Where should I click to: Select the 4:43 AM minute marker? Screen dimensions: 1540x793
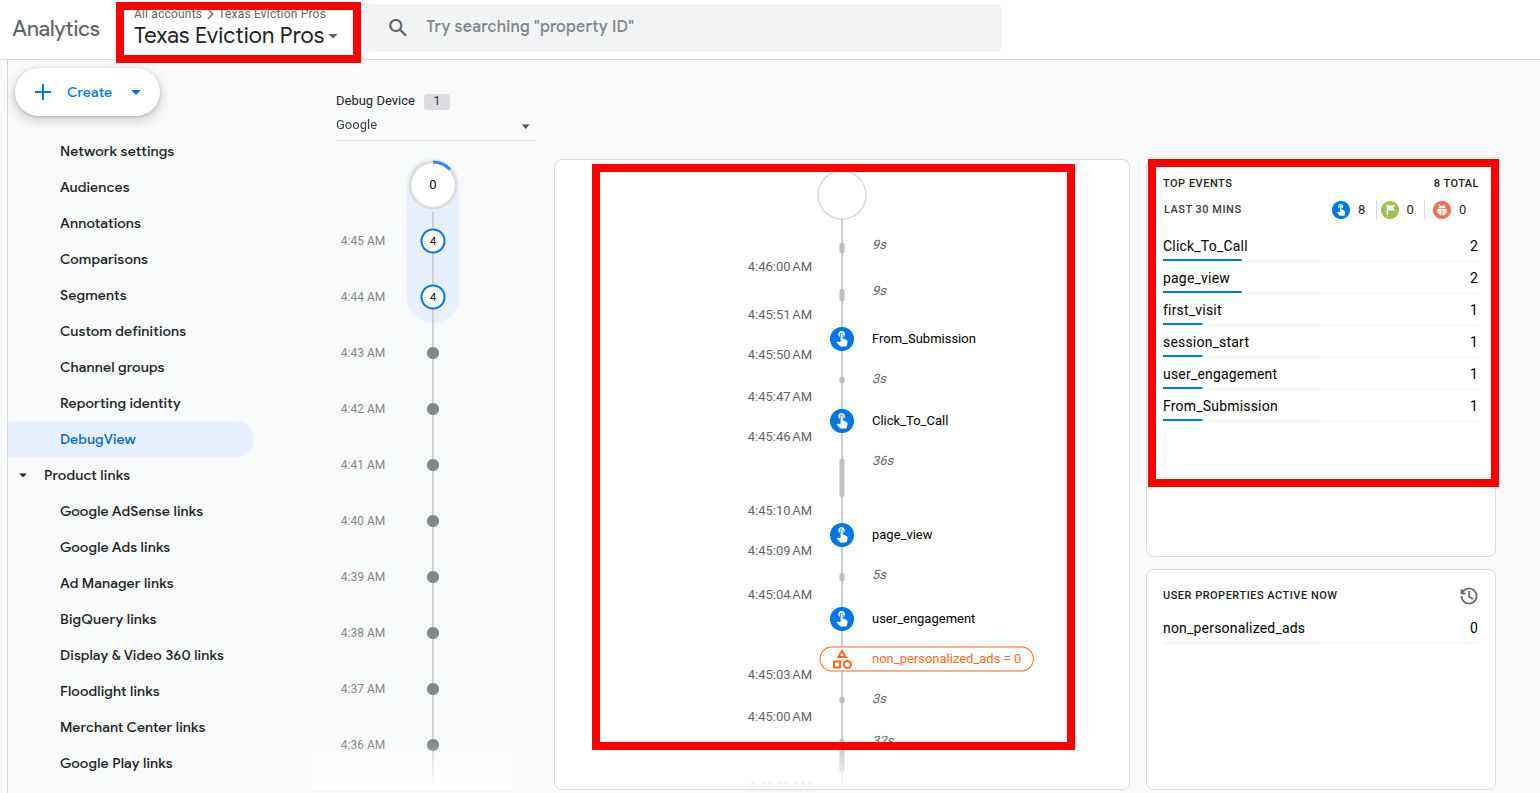click(433, 353)
